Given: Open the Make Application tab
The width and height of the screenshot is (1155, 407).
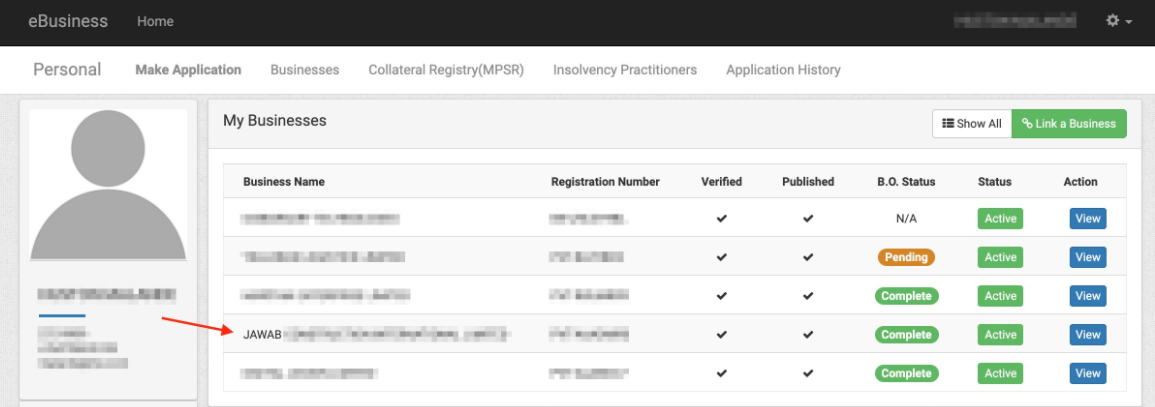Looking at the screenshot, I should pyautogui.click(x=188, y=70).
